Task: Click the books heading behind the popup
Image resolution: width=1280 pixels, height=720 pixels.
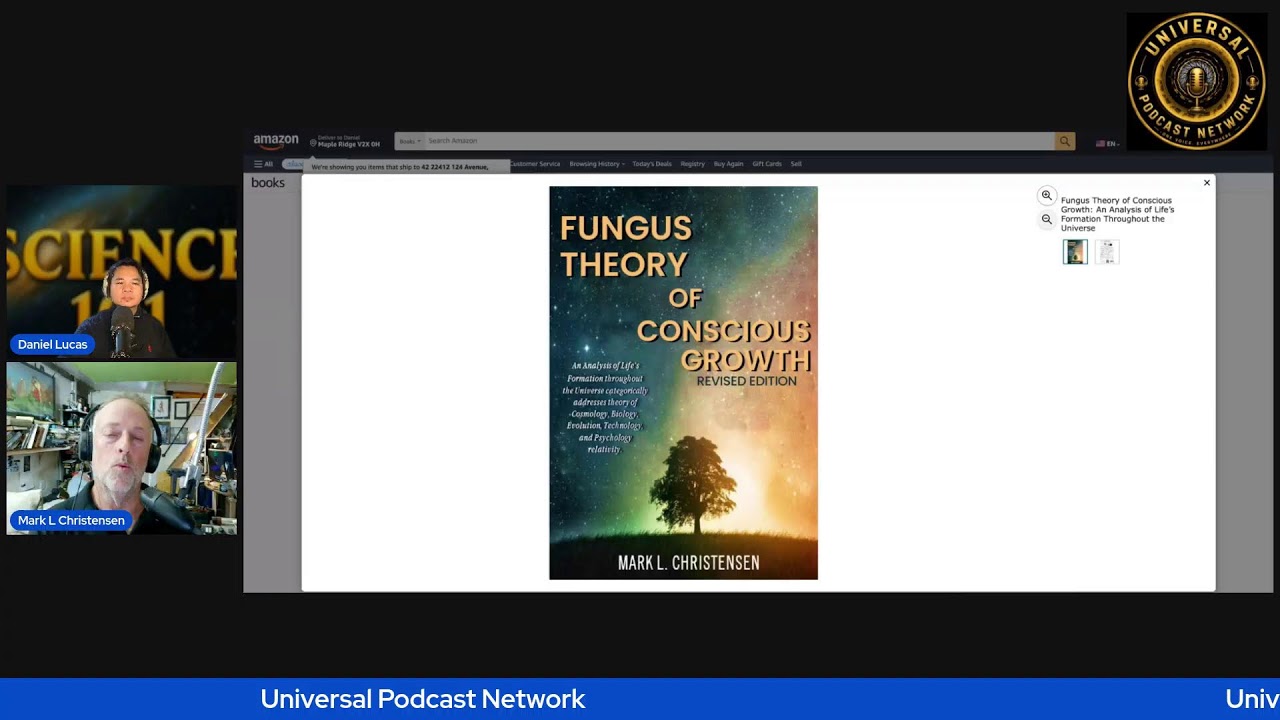Action: point(268,183)
